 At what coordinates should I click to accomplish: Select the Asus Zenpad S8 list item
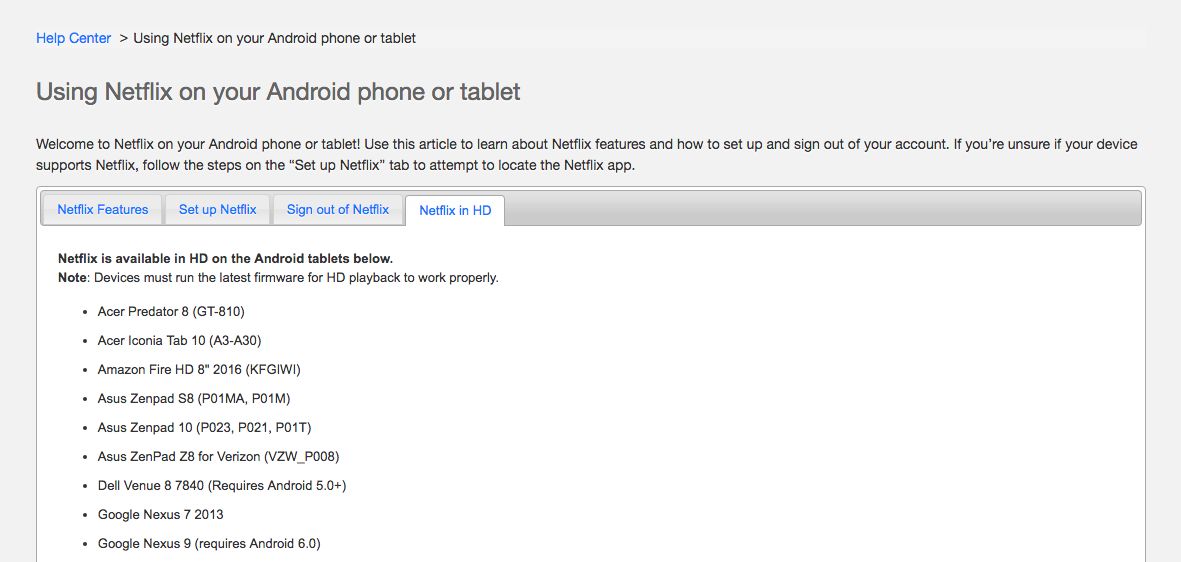pyautogui.click(x=194, y=398)
